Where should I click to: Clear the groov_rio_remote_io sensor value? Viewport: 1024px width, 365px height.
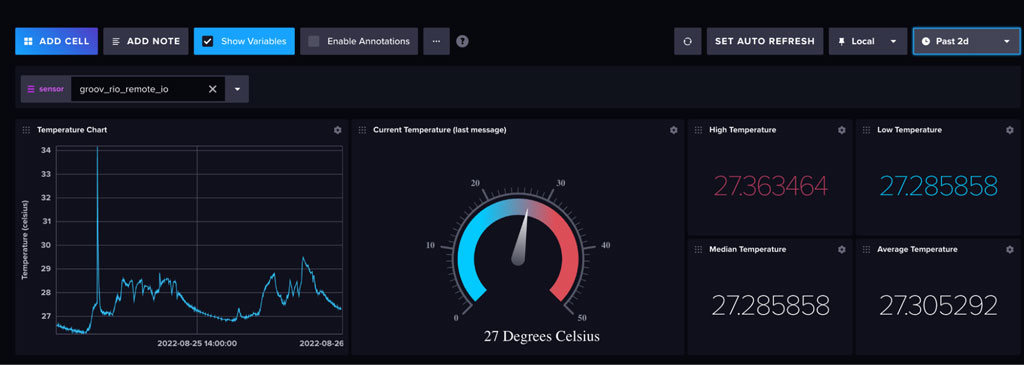click(x=212, y=89)
